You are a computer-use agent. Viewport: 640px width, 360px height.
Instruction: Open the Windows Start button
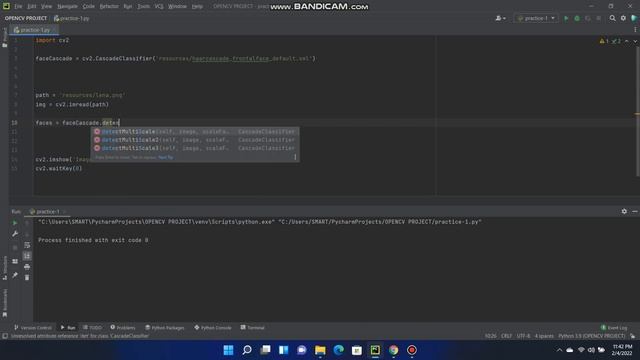click(229, 350)
